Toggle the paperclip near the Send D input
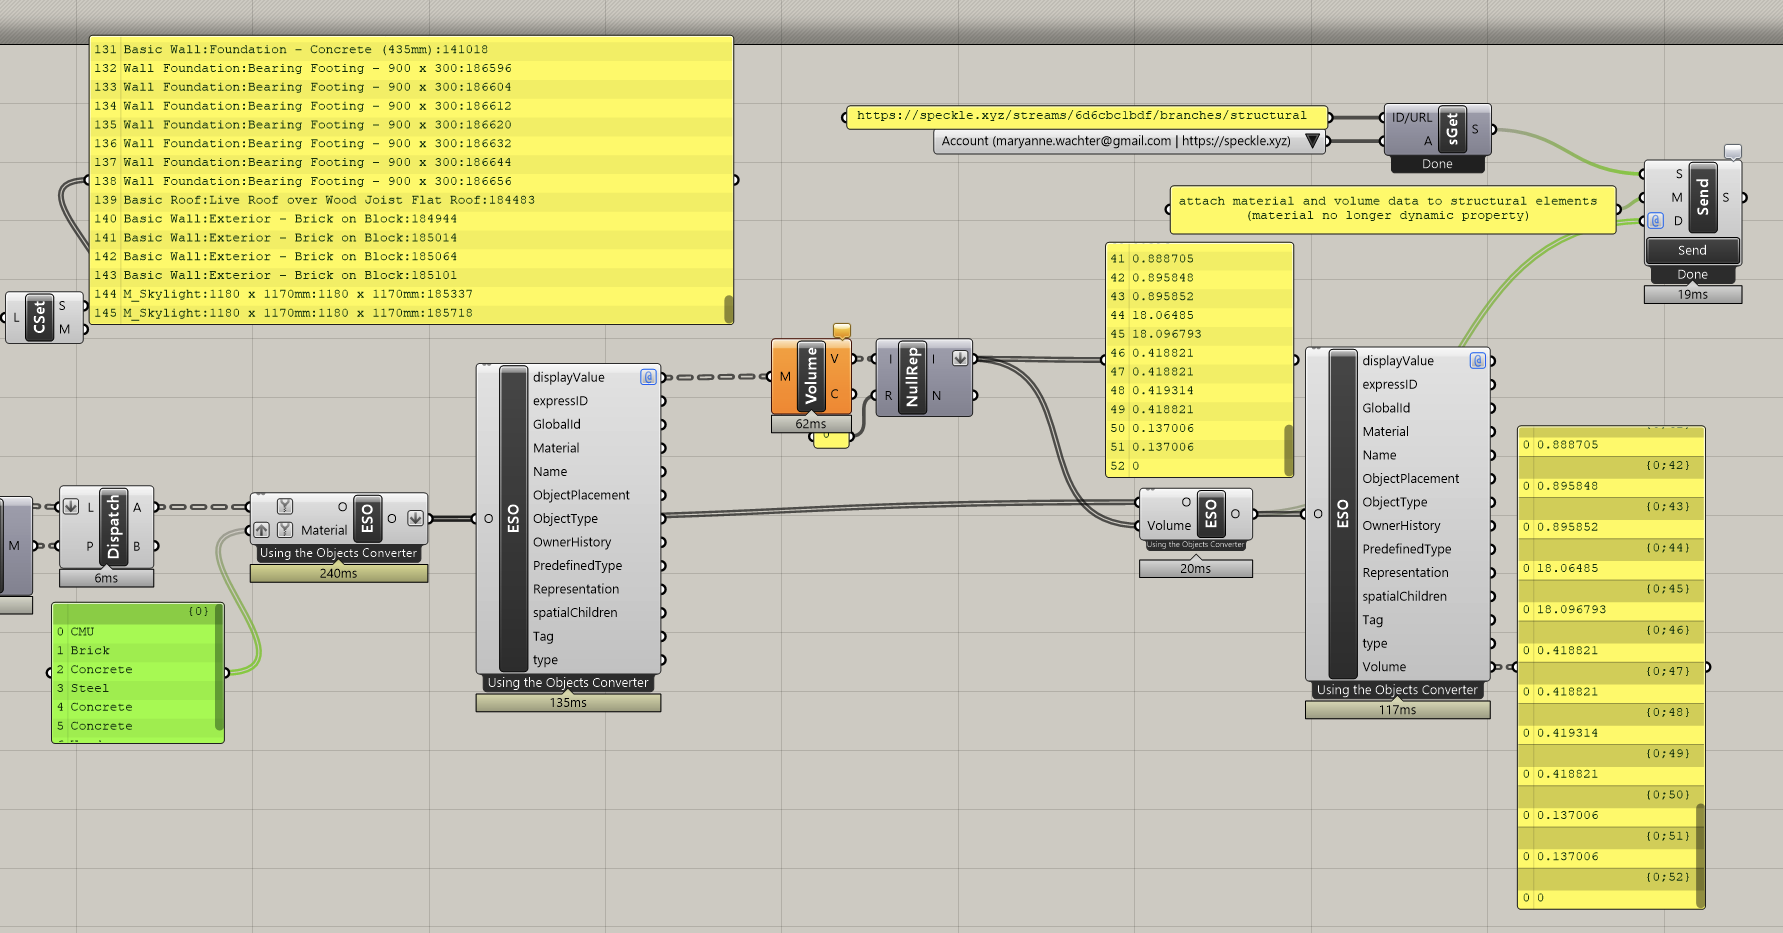Screen dimensions: 1783x933 coord(1655,220)
